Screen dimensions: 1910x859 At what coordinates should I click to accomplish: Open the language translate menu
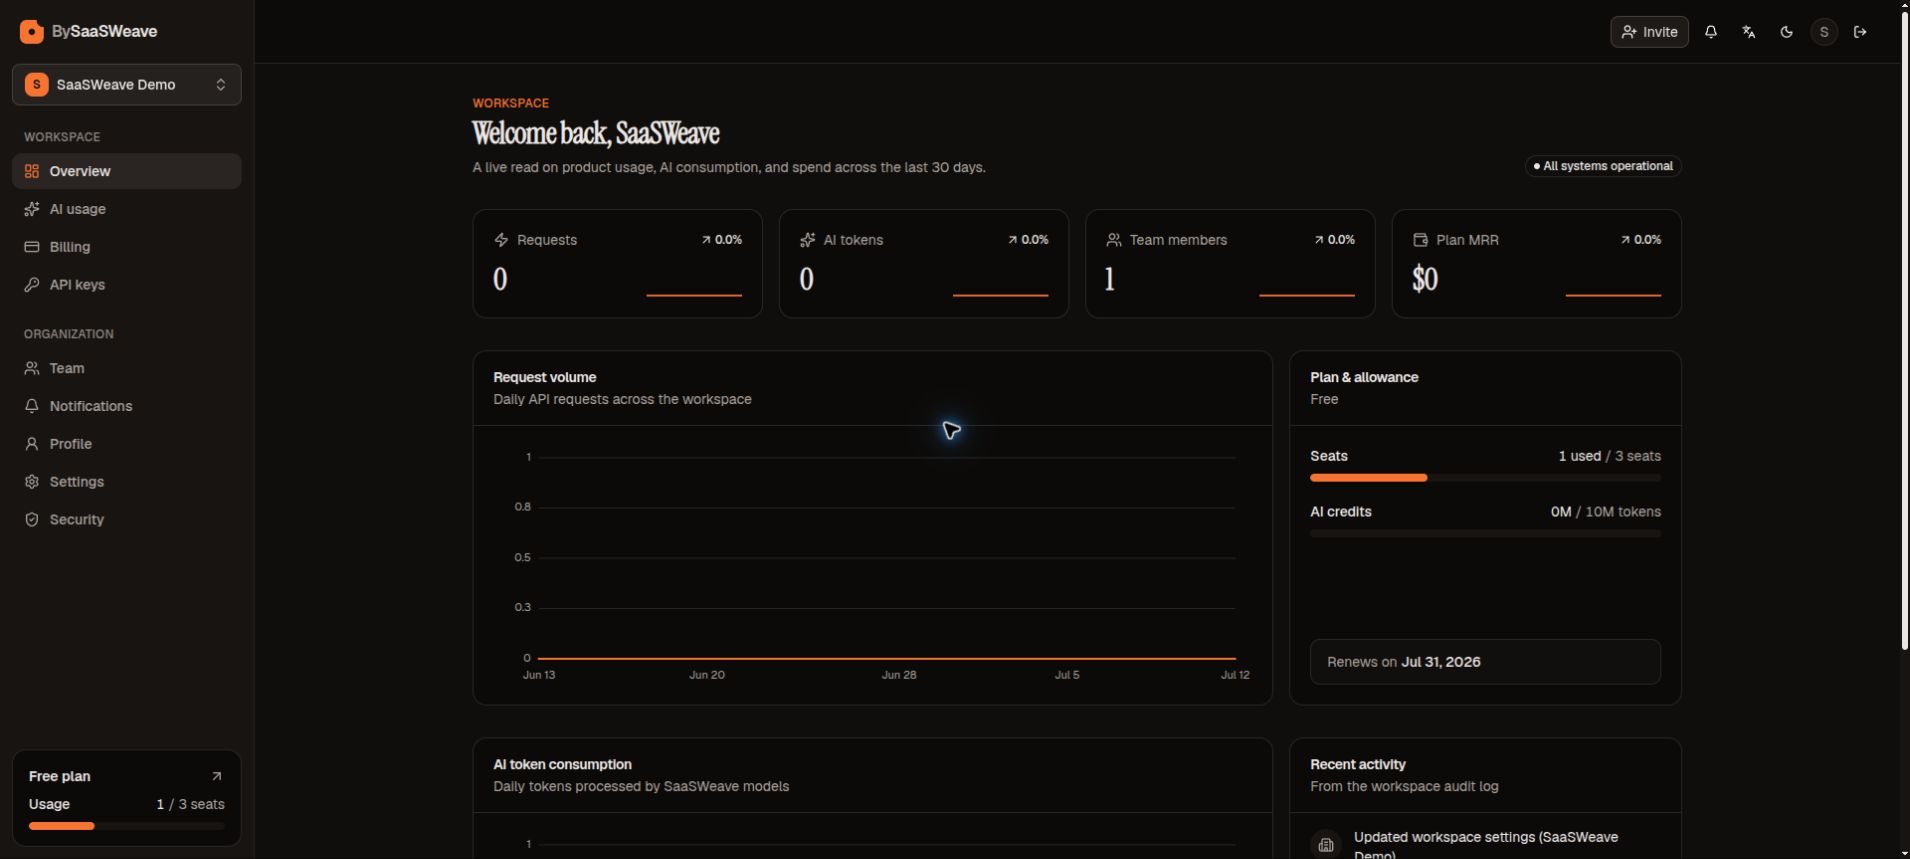pyautogui.click(x=1749, y=32)
